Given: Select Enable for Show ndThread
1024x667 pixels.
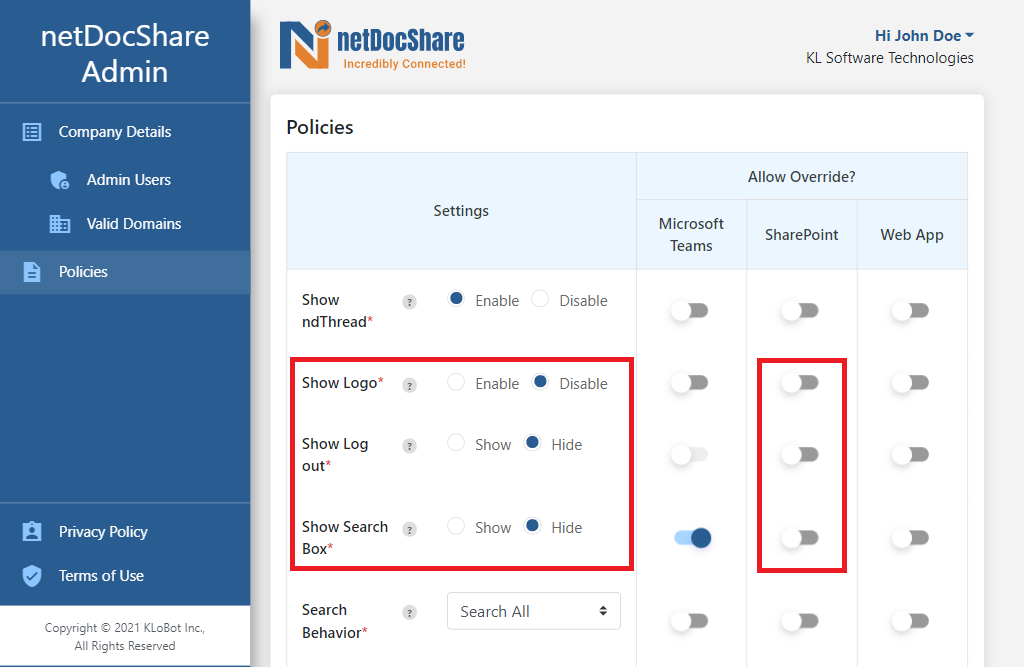Looking at the screenshot, I should coord(456,299).
